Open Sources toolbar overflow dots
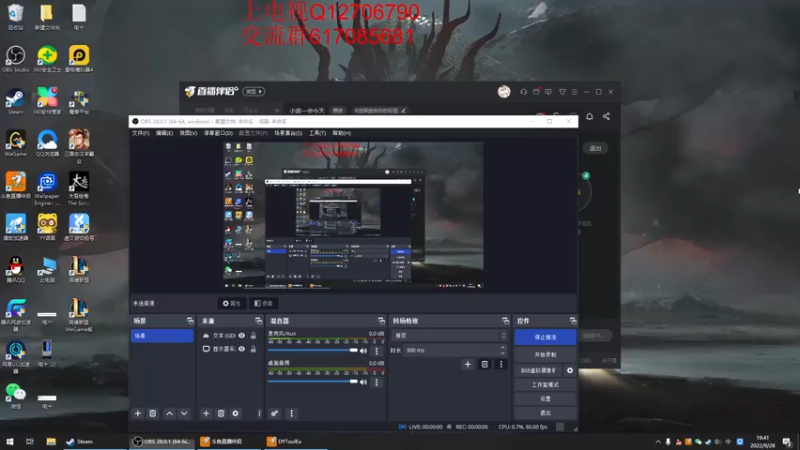800x450 pixels. coord(259,413)
